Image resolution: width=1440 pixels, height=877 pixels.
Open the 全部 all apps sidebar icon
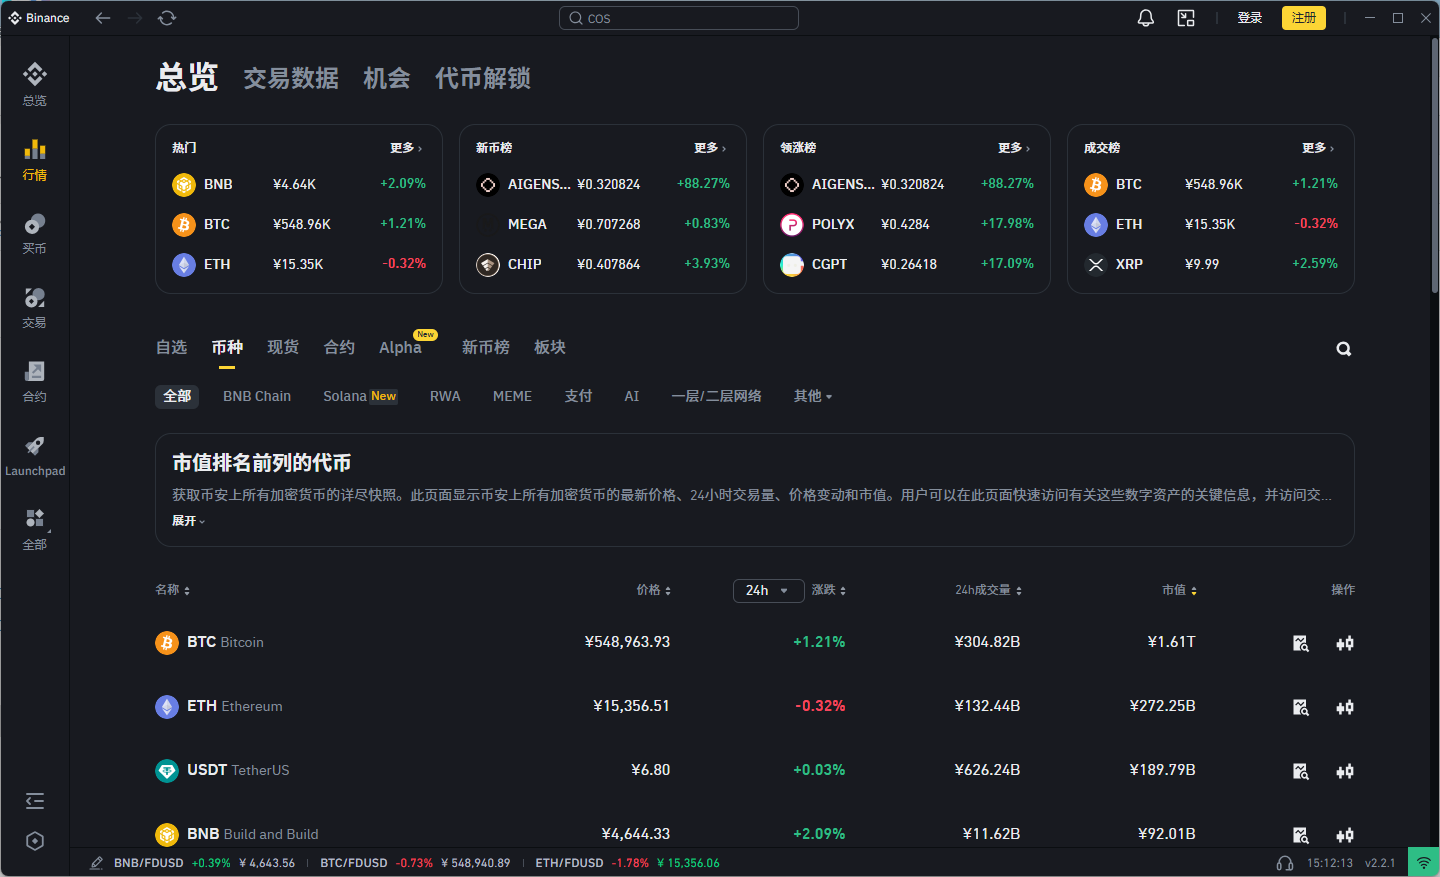point(35,529)
